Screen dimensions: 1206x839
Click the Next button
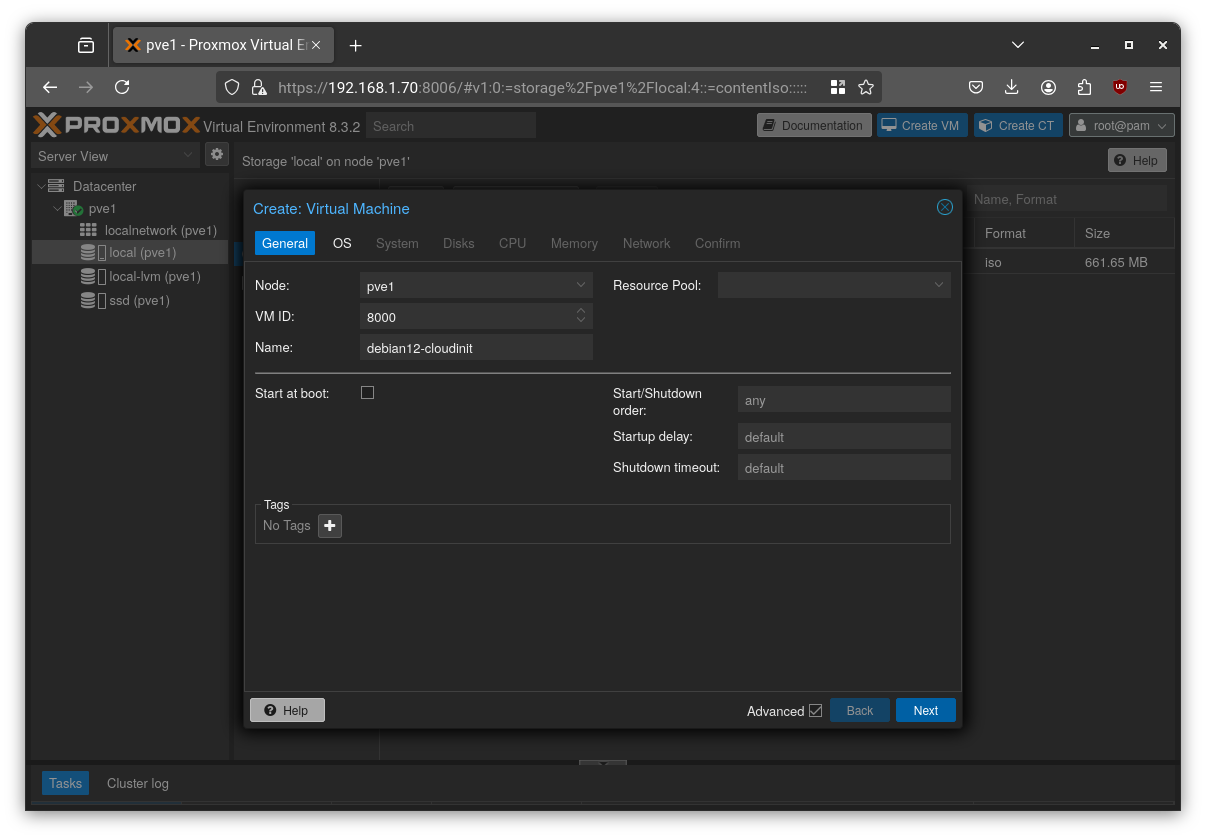click(x=924, y=710)
